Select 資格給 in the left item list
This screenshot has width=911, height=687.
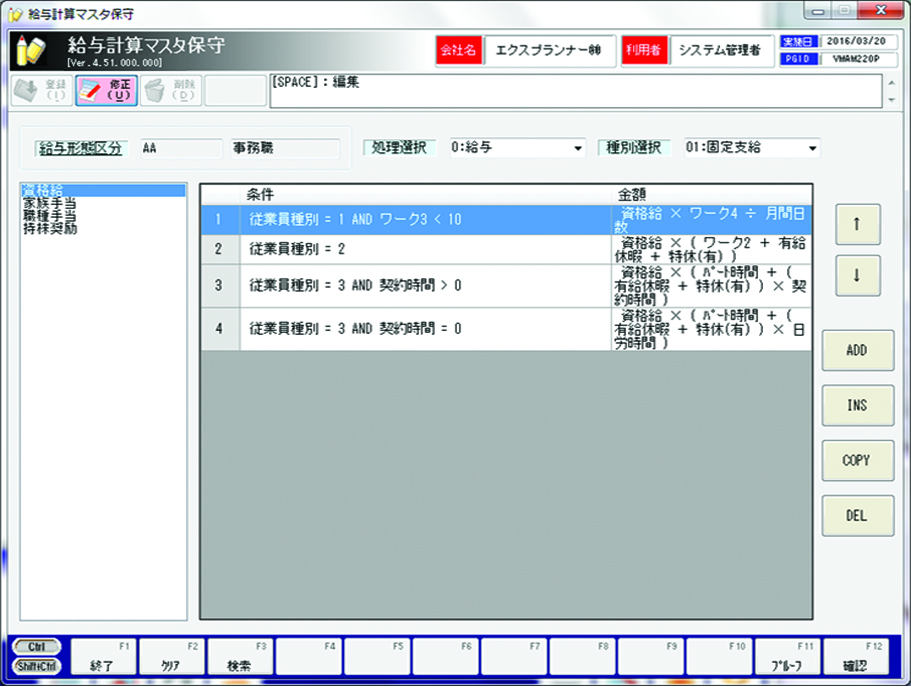tap(43, 190)
